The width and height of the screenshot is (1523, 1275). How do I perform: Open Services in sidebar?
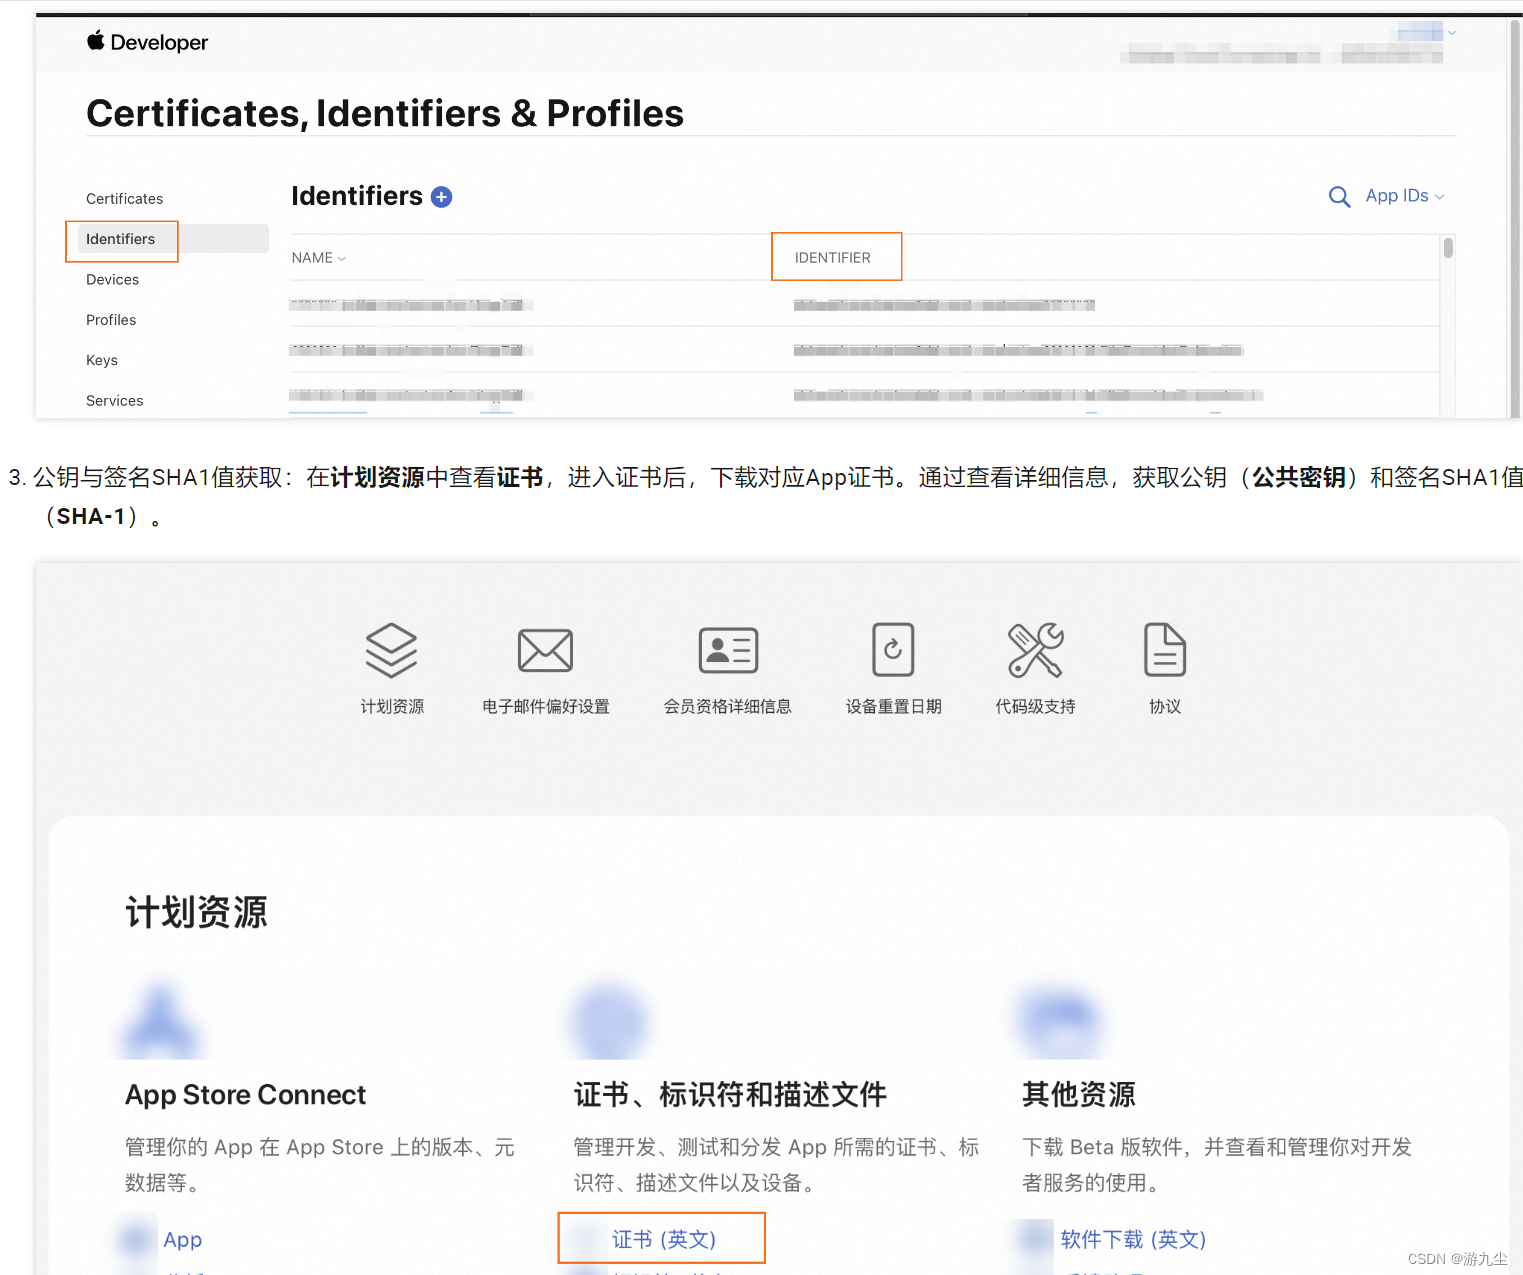coord(114,401)
